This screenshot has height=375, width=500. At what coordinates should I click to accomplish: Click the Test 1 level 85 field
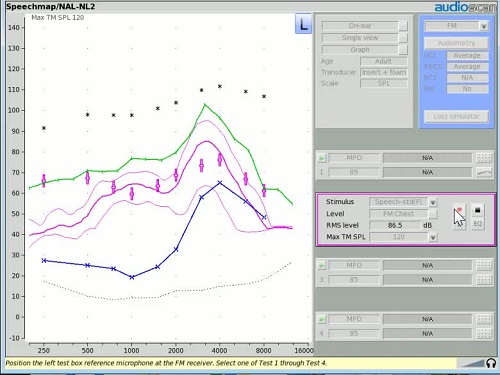(x=354, y=172)
